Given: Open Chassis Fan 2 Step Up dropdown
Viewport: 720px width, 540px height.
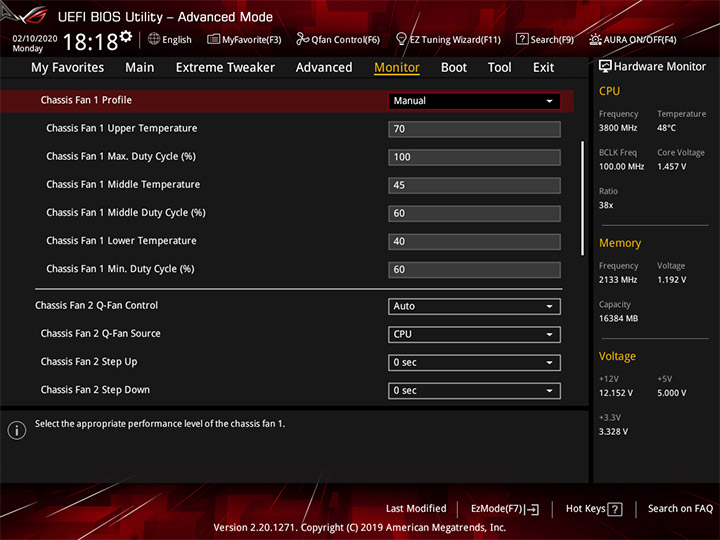Looking at the screenshot, I should [x=474, y=363].
